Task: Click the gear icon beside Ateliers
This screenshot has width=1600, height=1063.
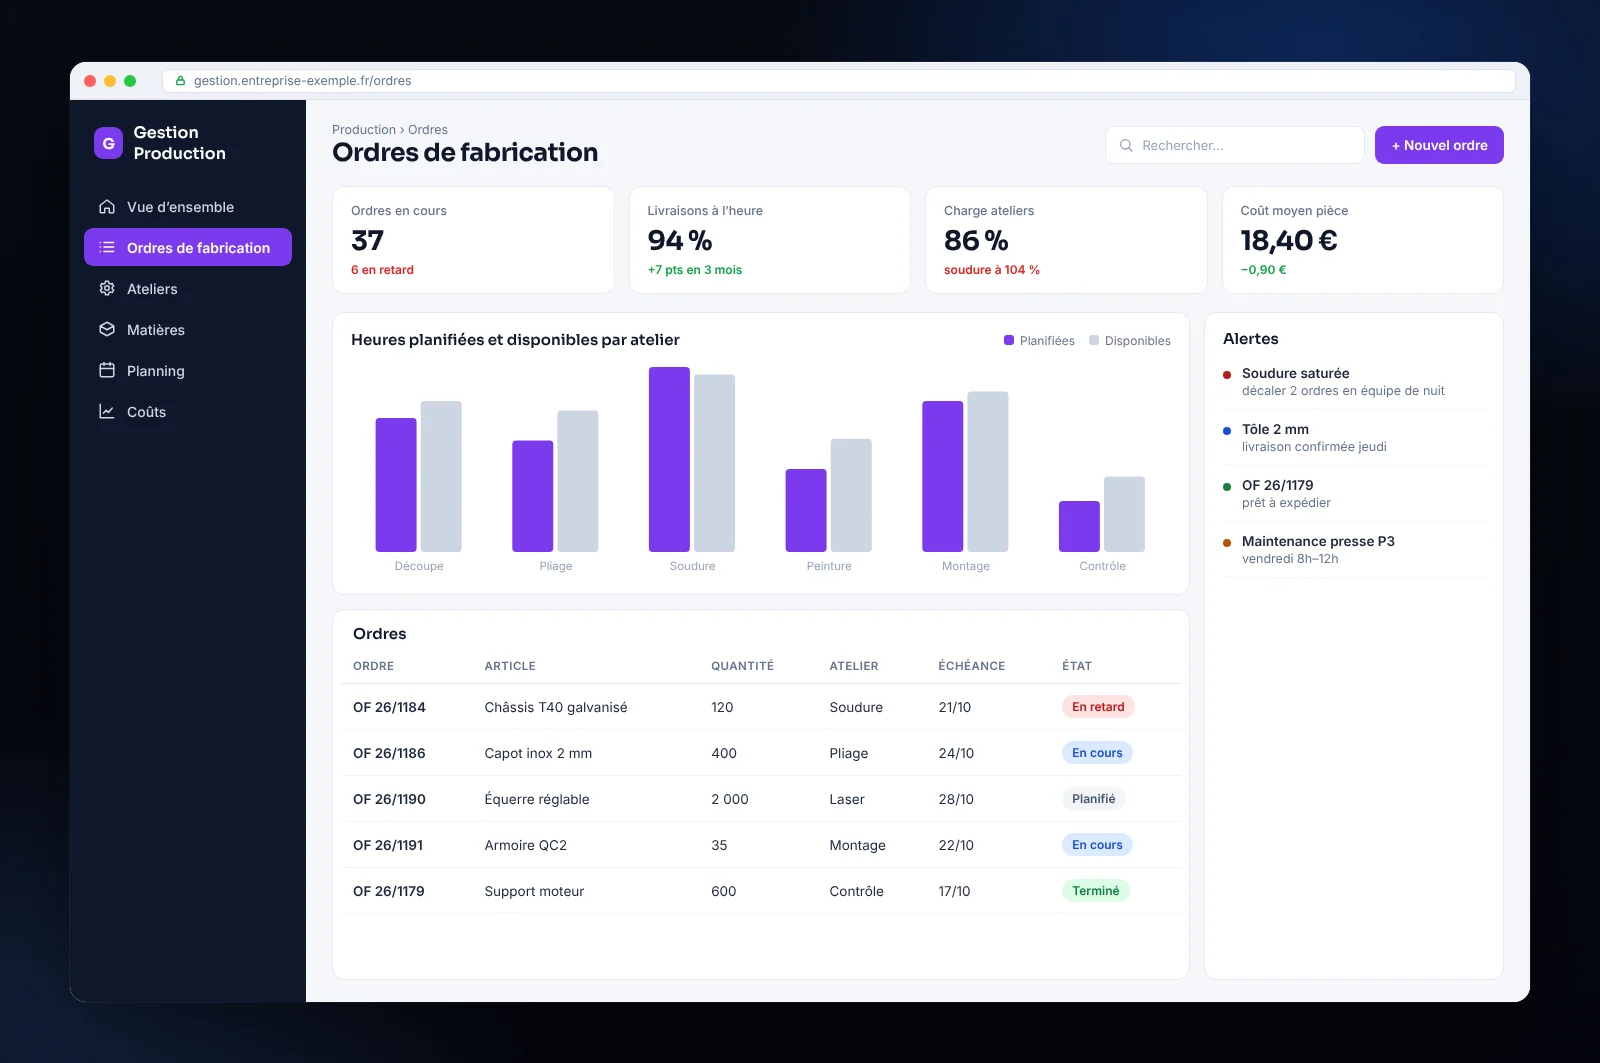Action: click(x=107, y=289)
